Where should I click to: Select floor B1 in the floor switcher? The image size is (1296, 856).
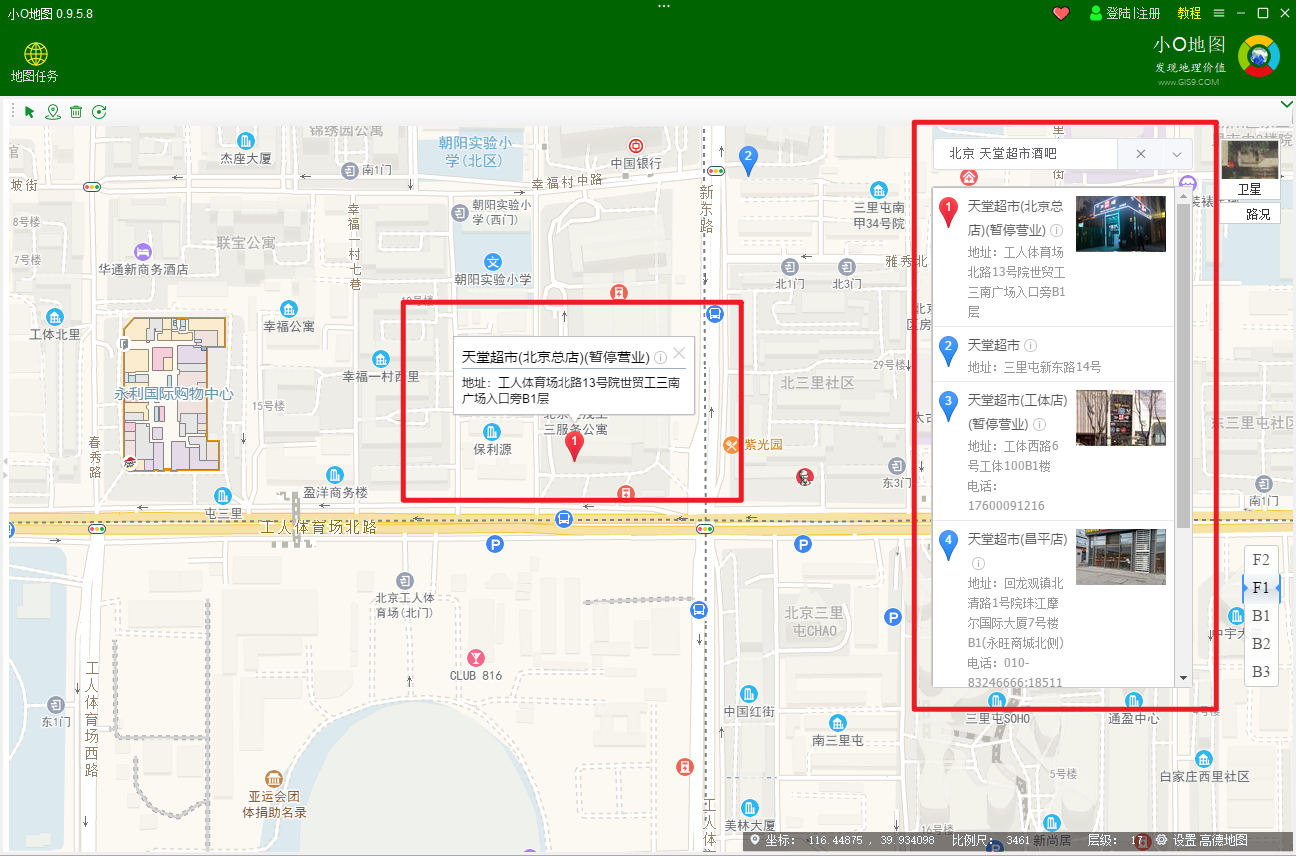1261,616
